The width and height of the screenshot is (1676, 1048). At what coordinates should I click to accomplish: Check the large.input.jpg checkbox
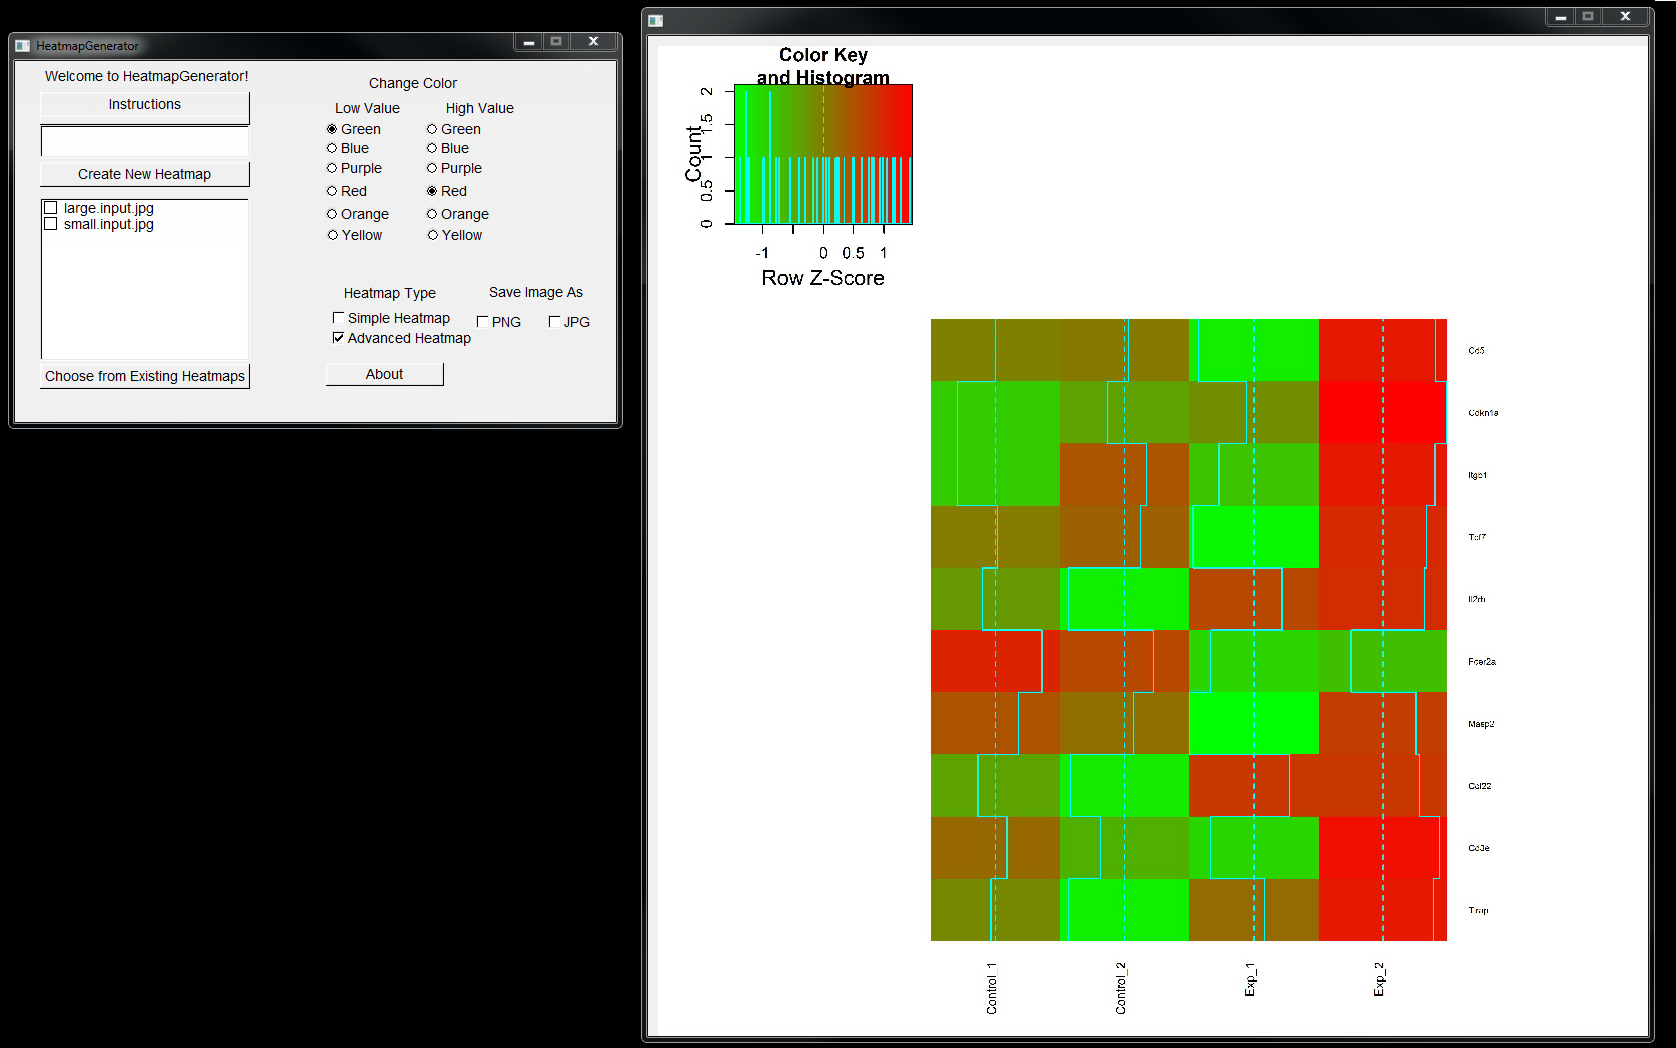click(51, 208)
